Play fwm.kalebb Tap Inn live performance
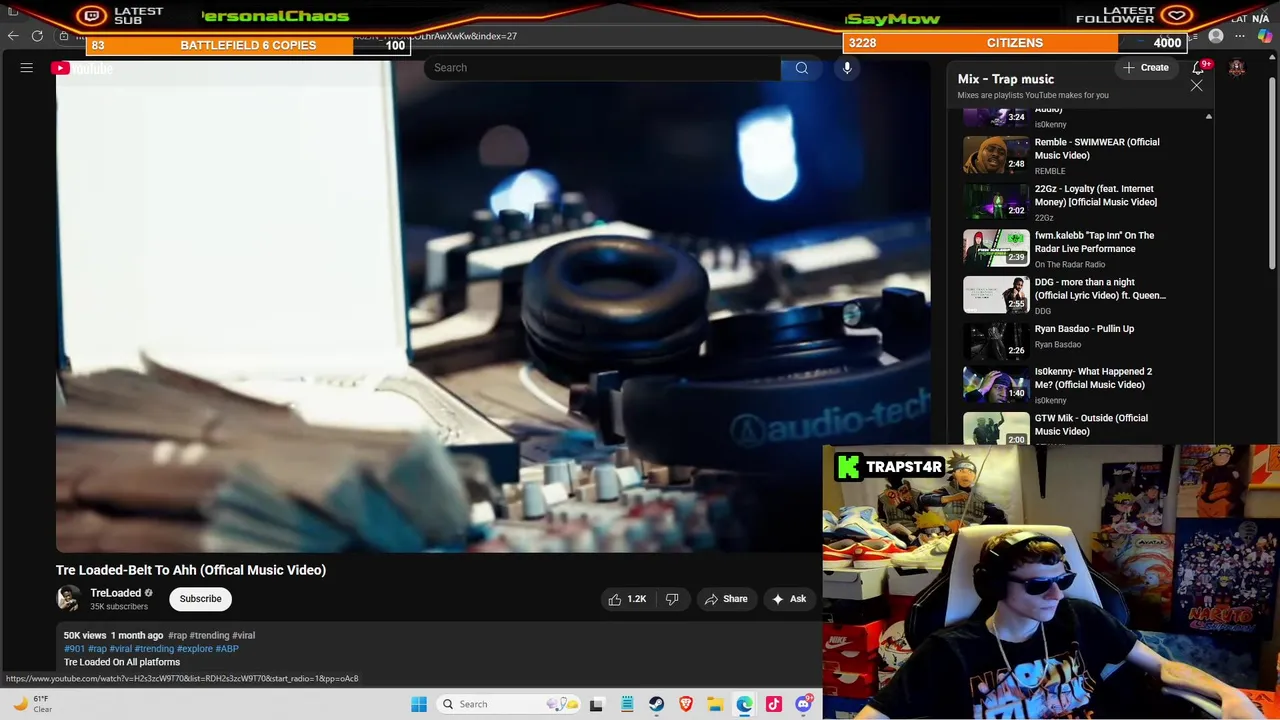The width and height of the screenshot is (1280, 720). (1094, 242)
